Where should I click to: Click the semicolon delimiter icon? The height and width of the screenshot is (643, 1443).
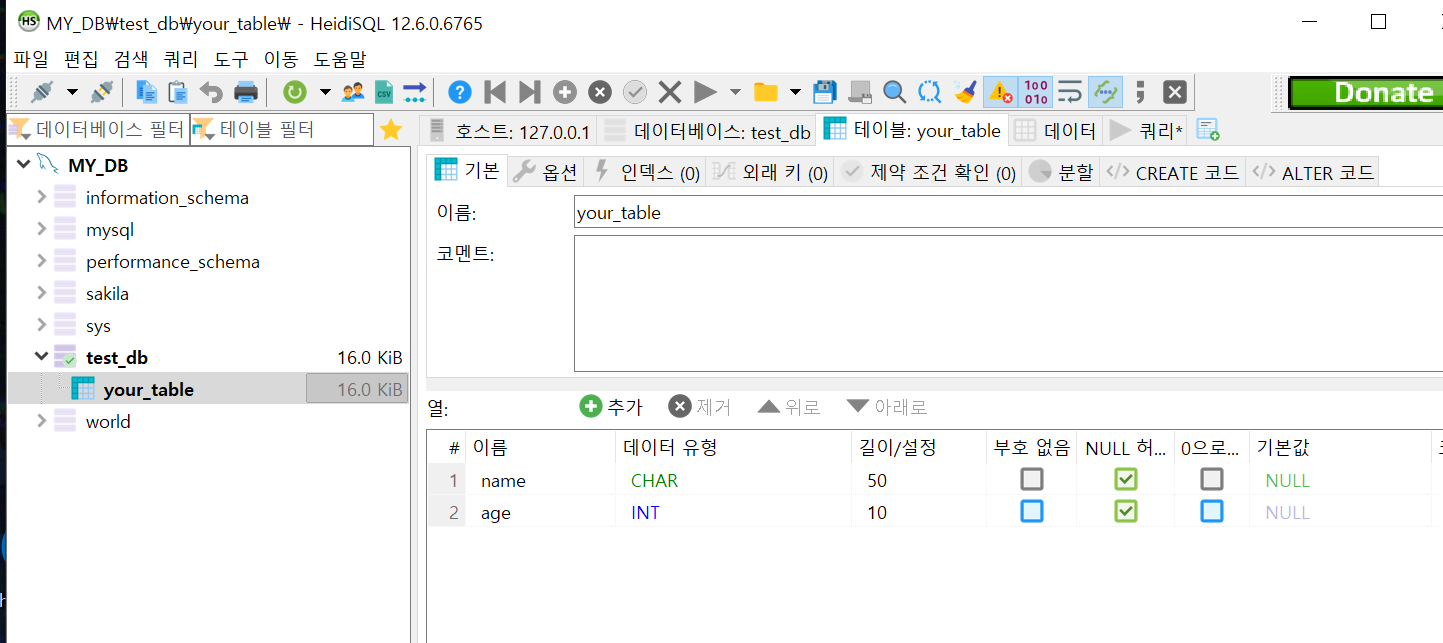click(1140, 93)
